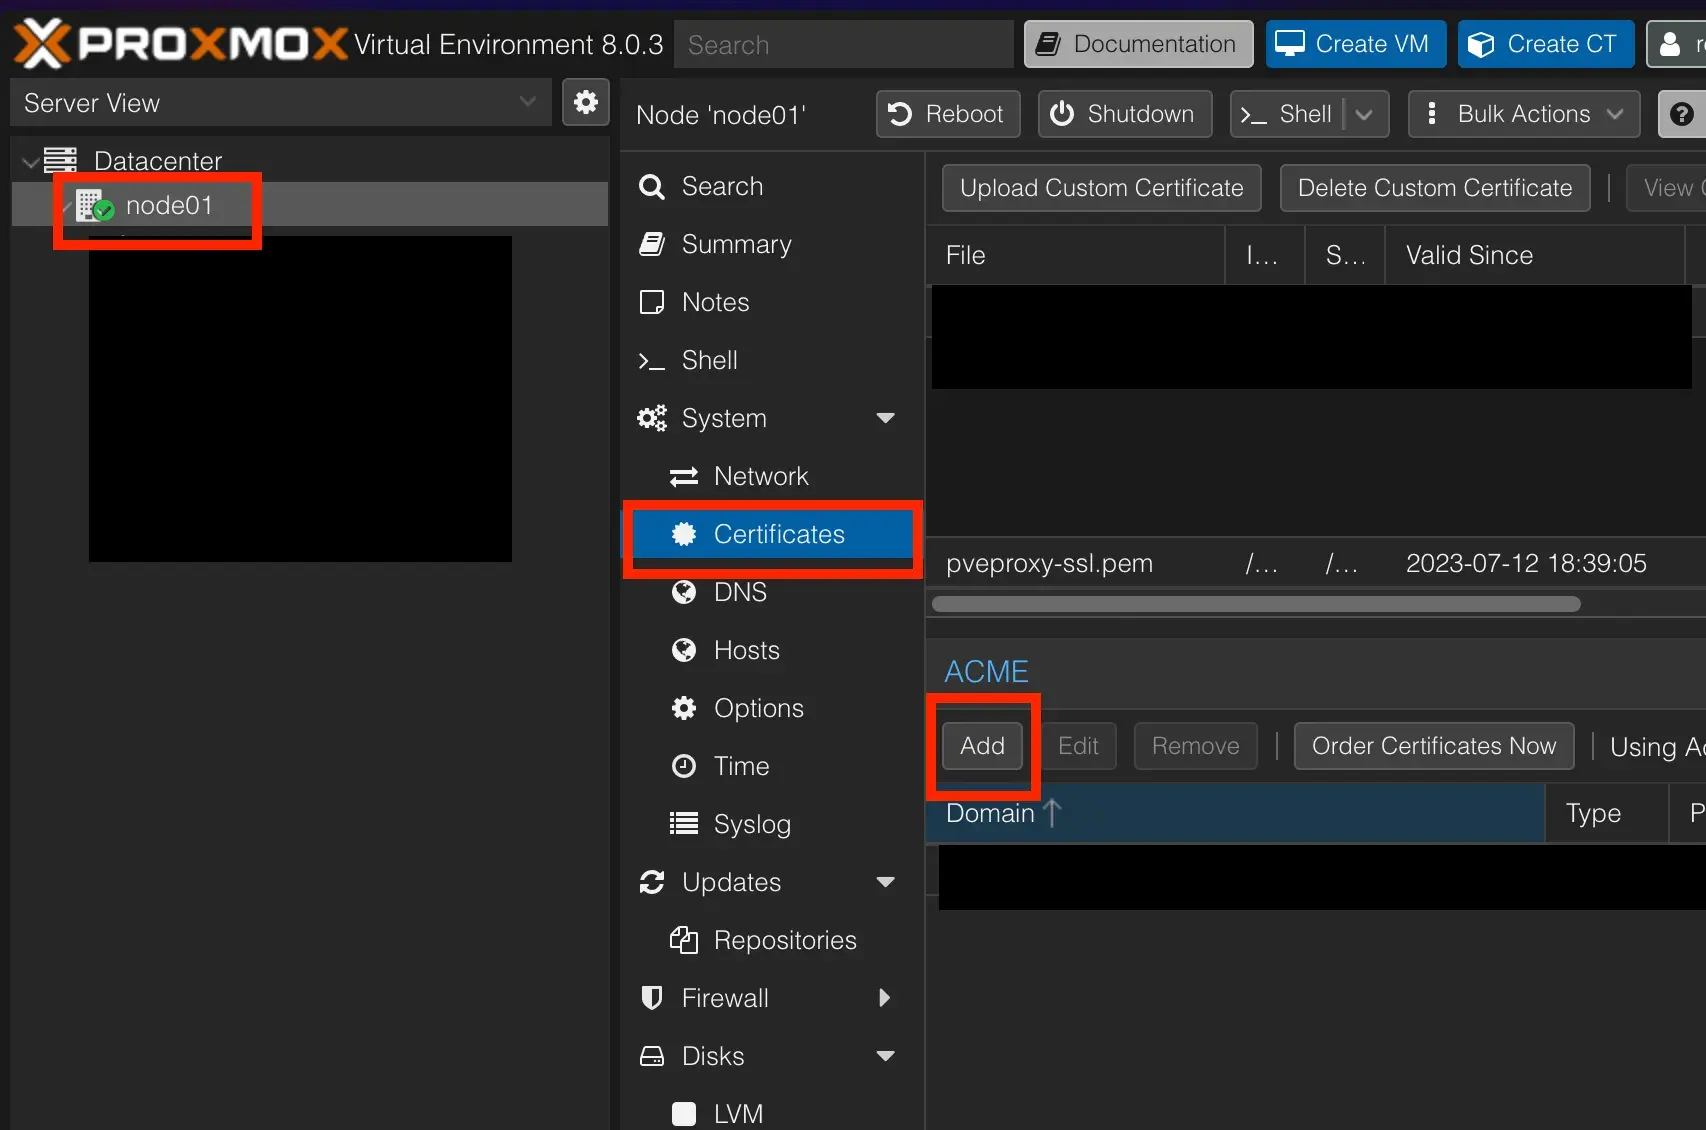Select the Network menu item

point(772,476)
